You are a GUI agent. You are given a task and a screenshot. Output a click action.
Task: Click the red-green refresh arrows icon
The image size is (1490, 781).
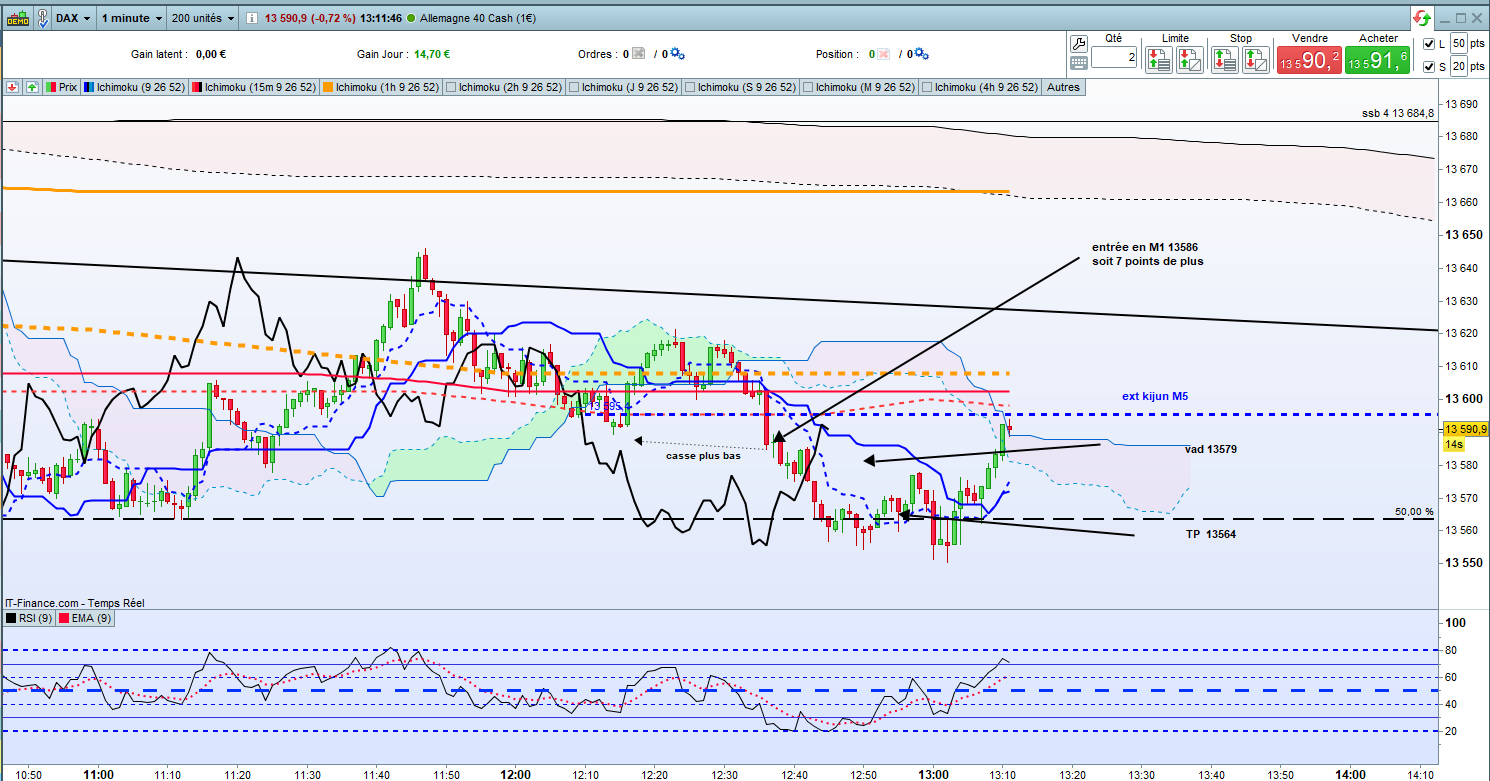click(x=1421, y=17)
